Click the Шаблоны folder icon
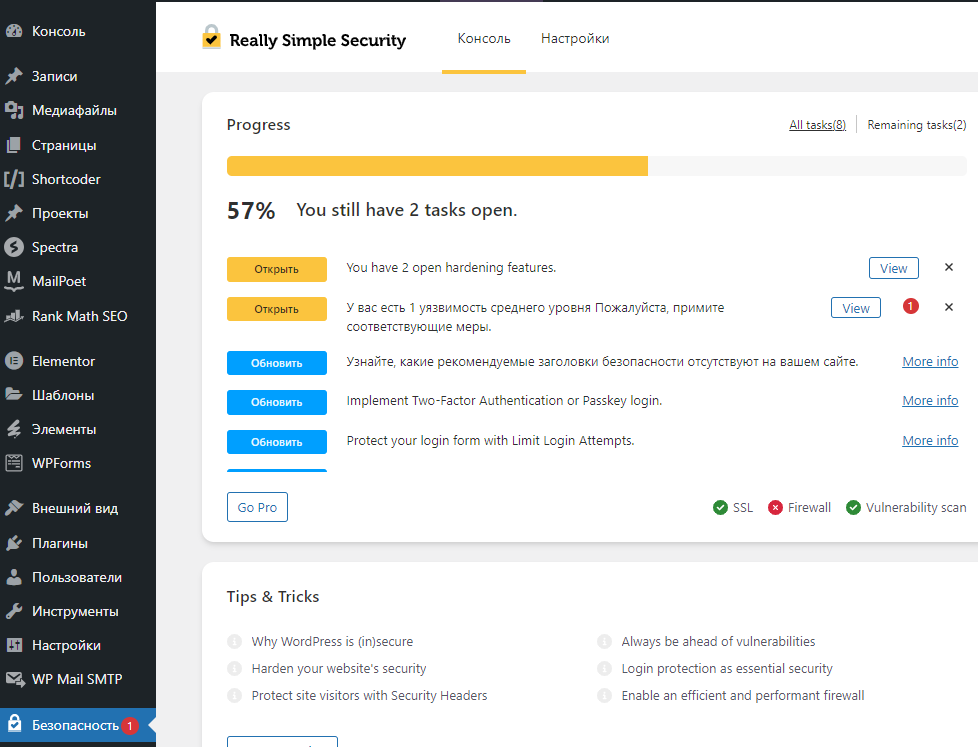978x747 pixels. pyautogui.click(x=14, y=395)
